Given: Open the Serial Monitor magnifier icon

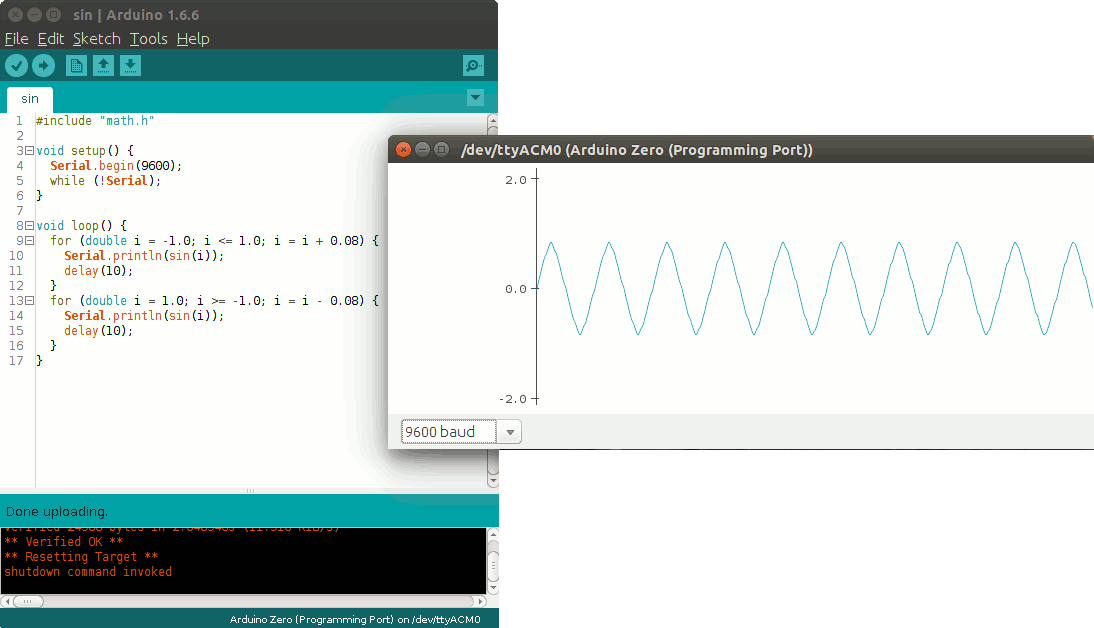Looking at the screenshot, I should 473,66.
